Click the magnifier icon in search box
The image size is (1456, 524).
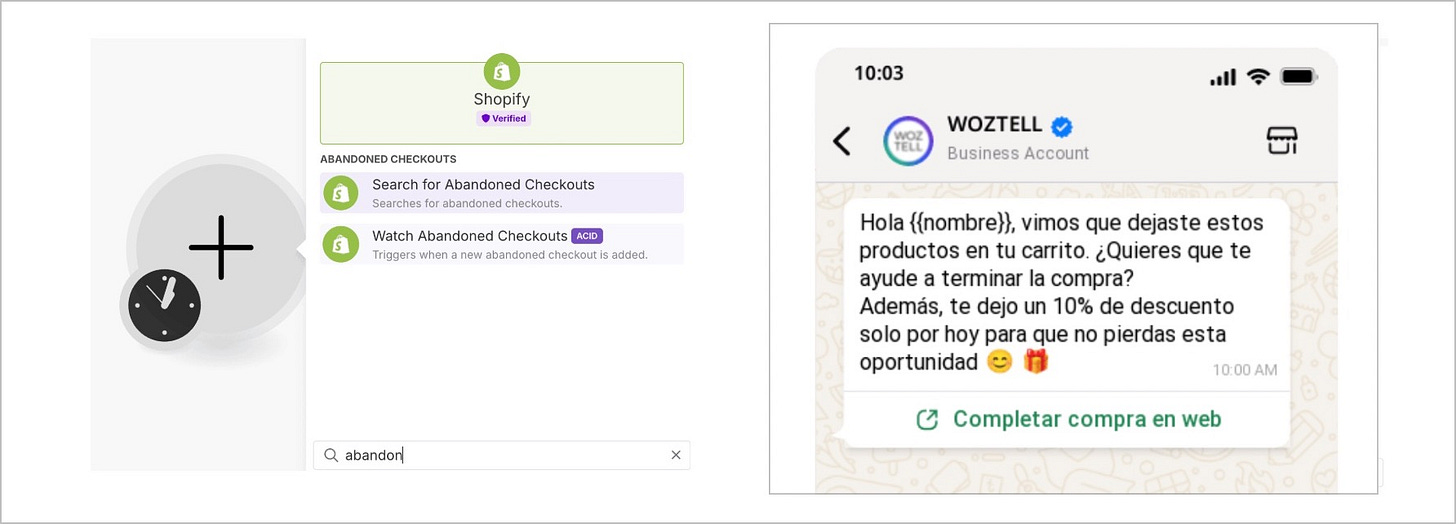click(x=331, y=455)
